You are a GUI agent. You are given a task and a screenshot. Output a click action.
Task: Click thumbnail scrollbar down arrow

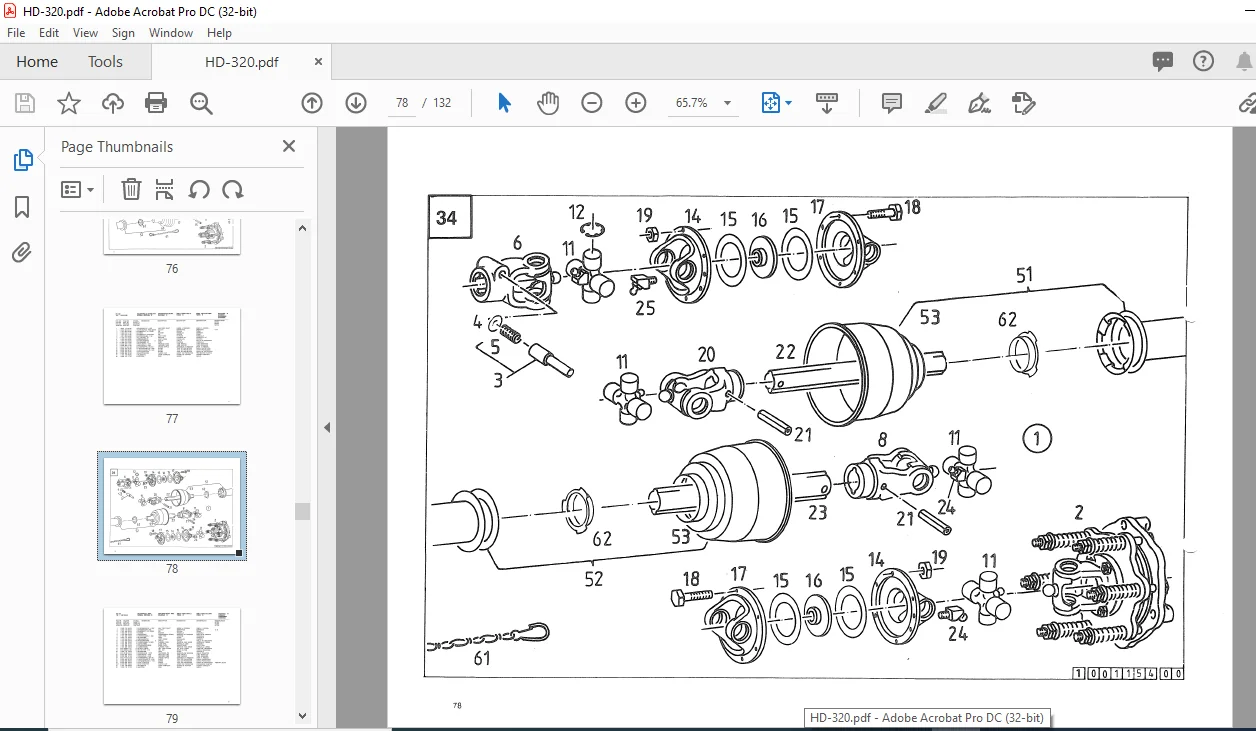tap(302, 715)
